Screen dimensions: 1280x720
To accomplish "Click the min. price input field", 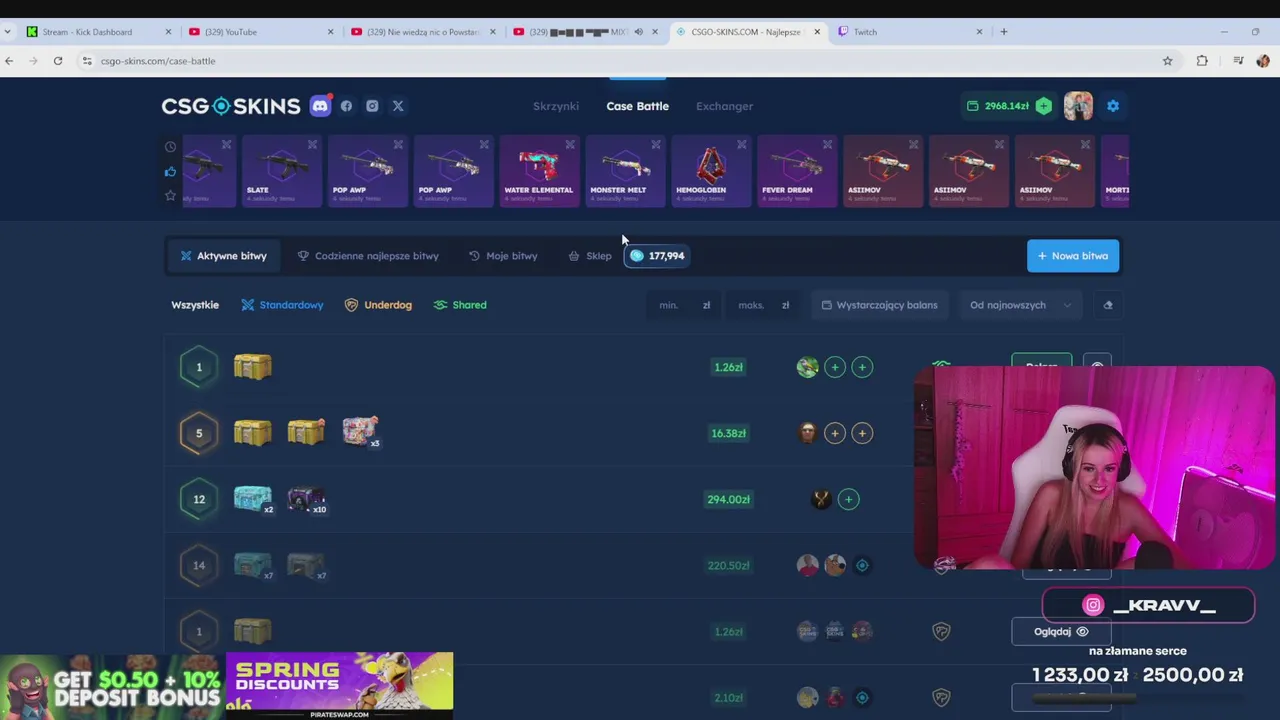I will [684, 305].
